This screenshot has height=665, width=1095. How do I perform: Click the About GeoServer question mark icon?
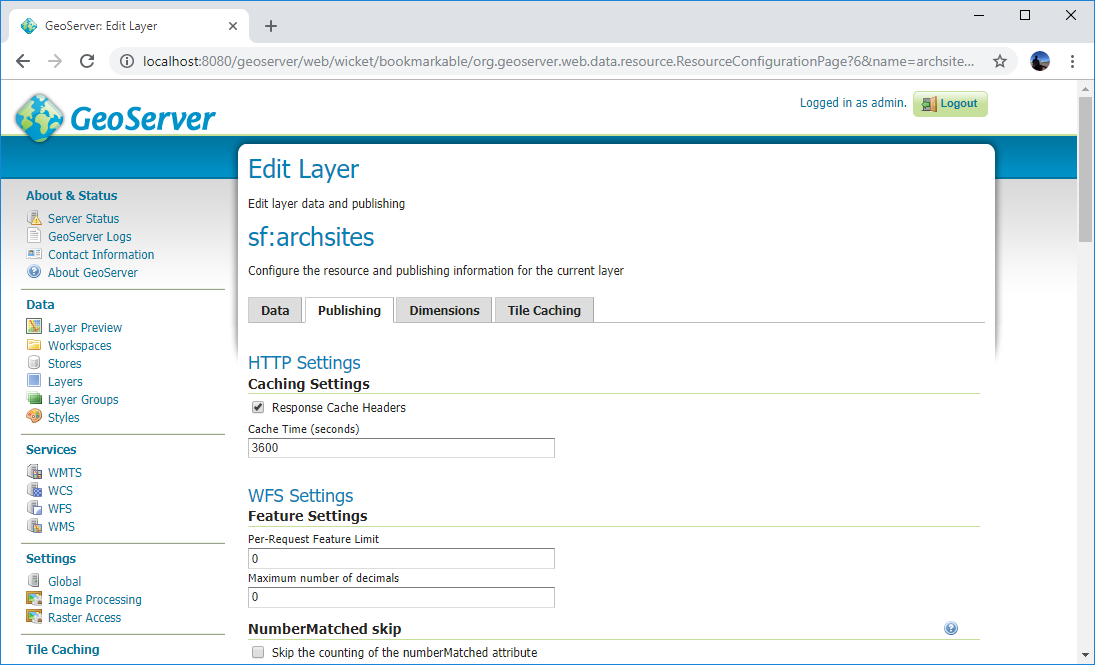[34, 272]
